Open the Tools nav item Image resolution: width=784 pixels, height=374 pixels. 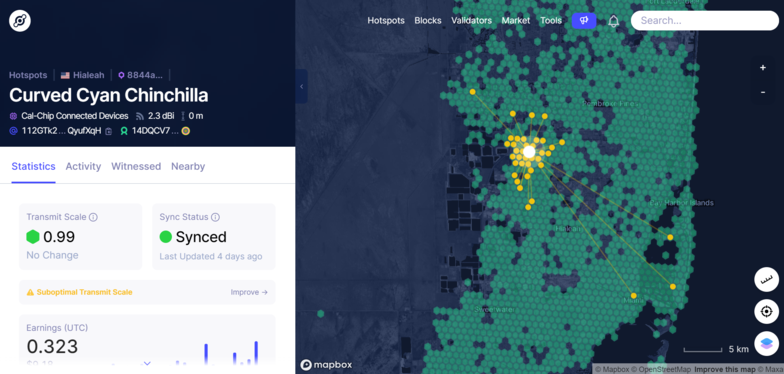tap(551, 20)
